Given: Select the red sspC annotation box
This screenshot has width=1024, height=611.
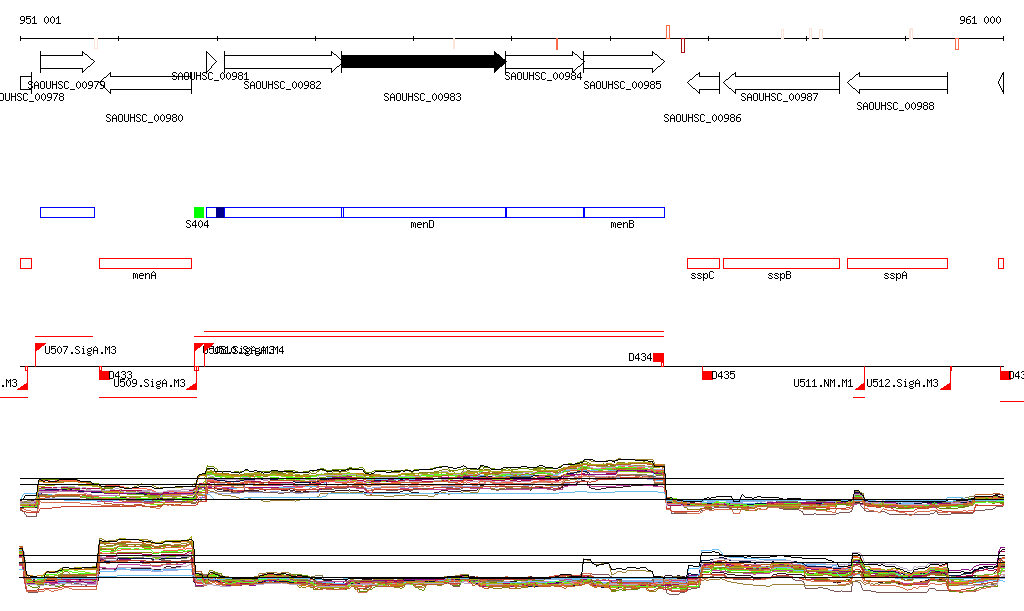Looking at the screenshot, I should coord(703,264).
